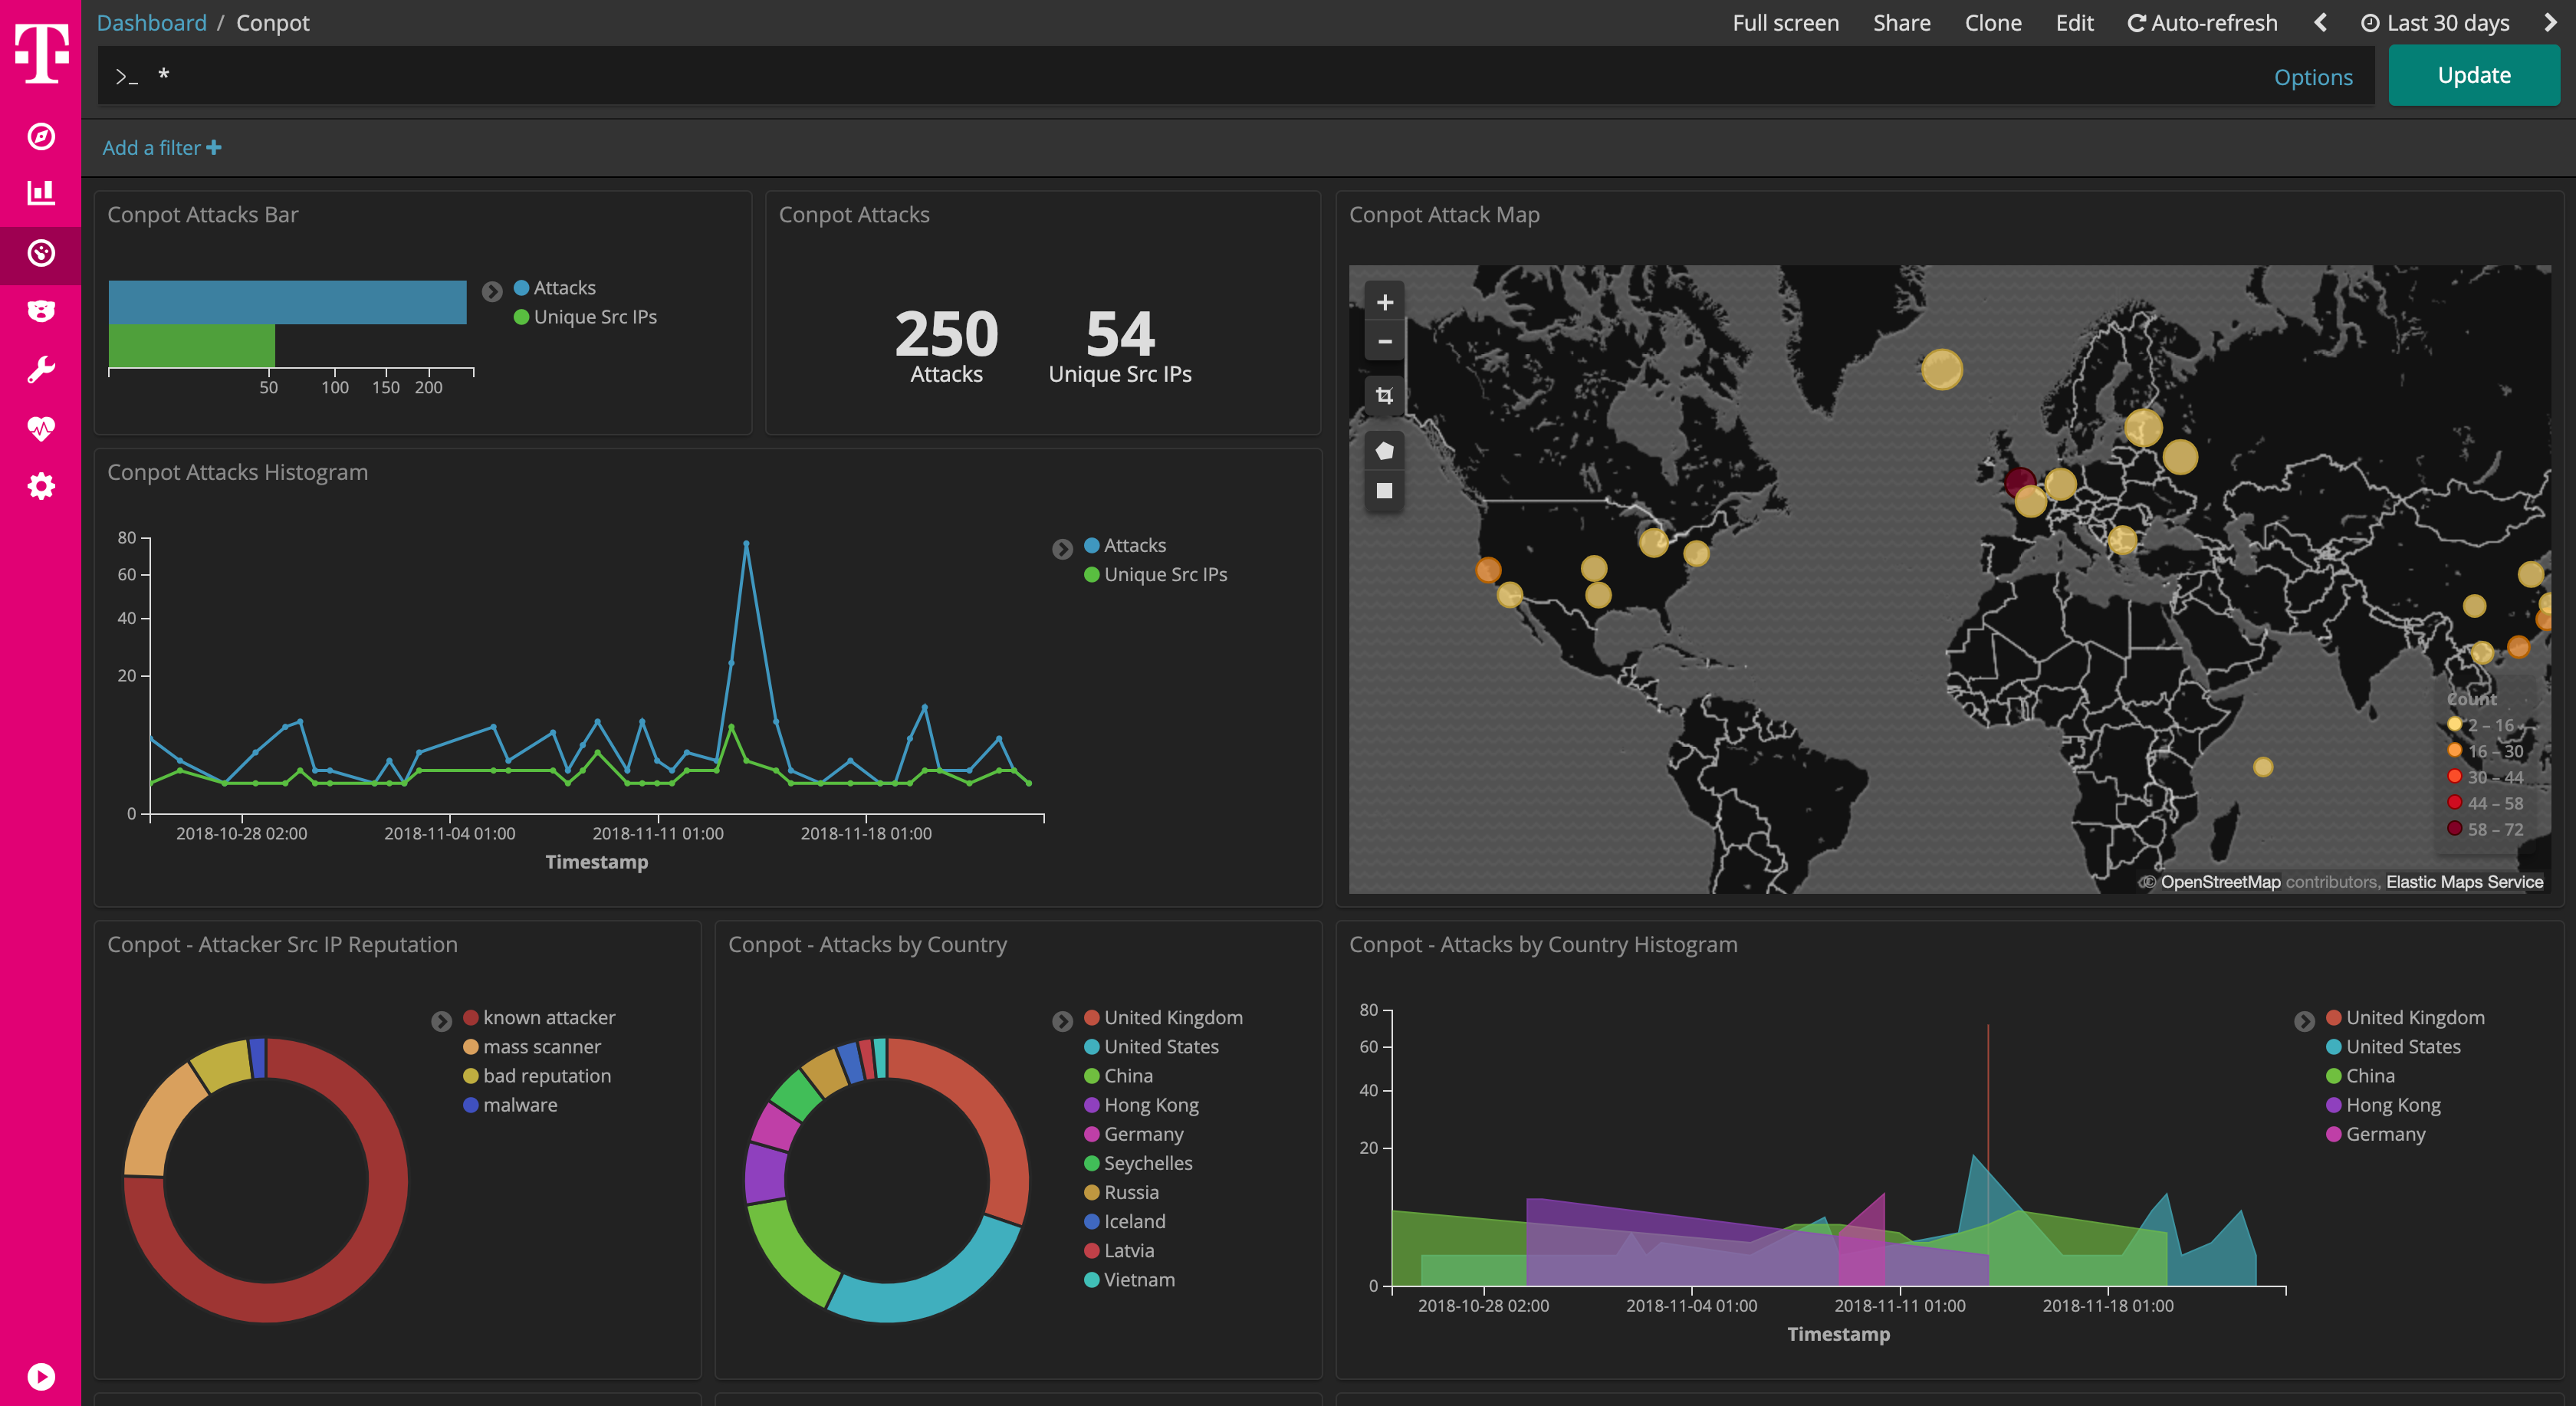Switch to the Dashboard breadcrumb link
This screenshot has height=1406, width=2576.
(151, 22)
